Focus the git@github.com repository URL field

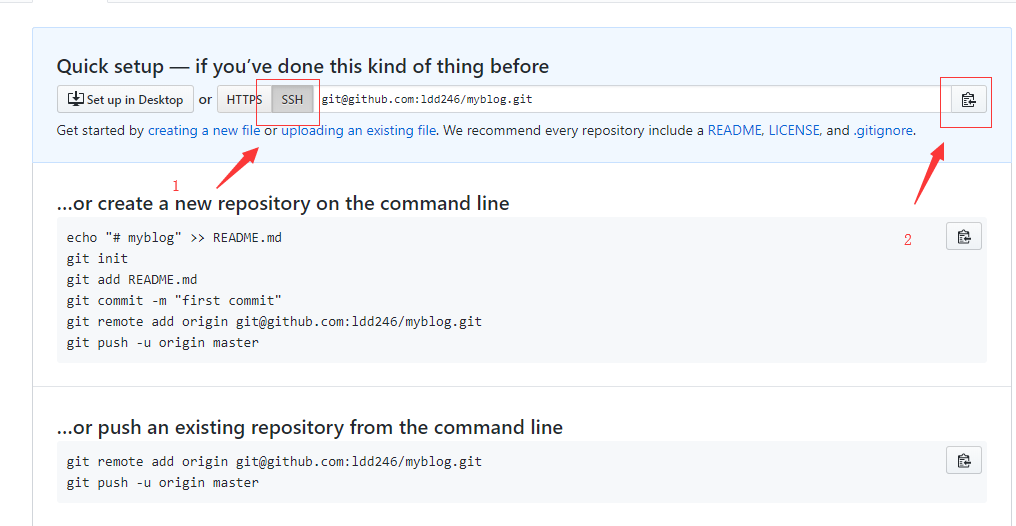632,100
